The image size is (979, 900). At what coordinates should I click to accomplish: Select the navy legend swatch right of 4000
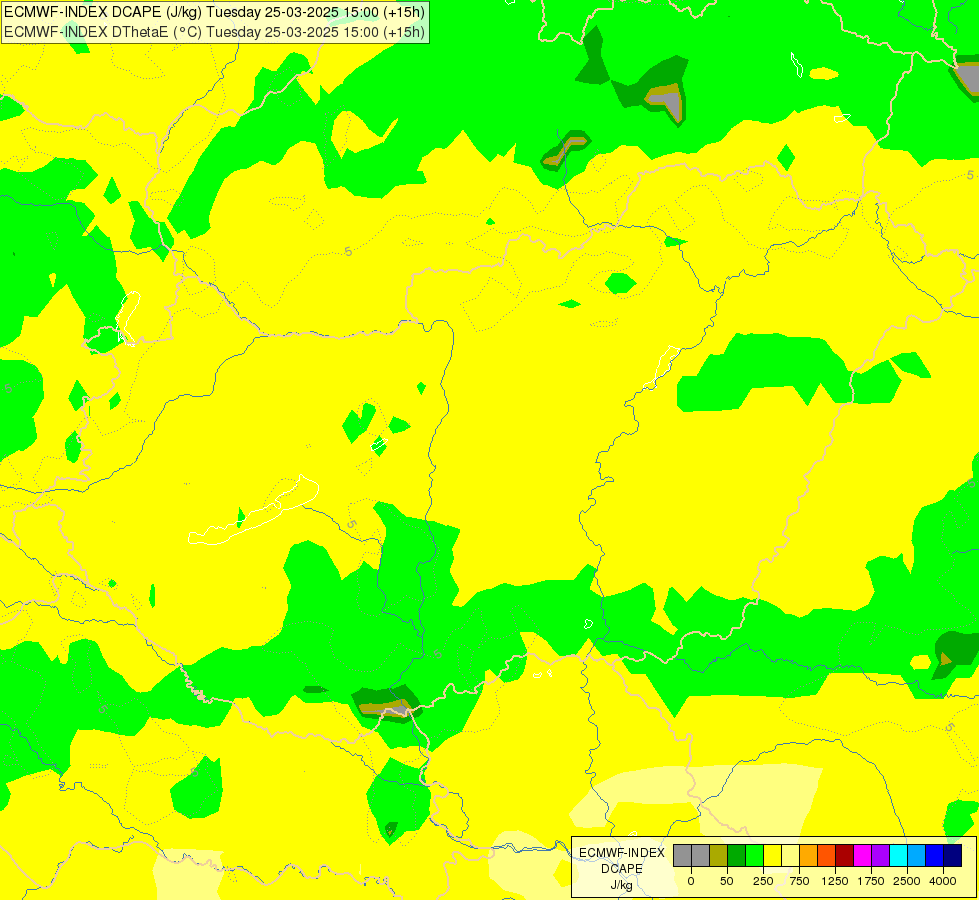coord(952,855)
